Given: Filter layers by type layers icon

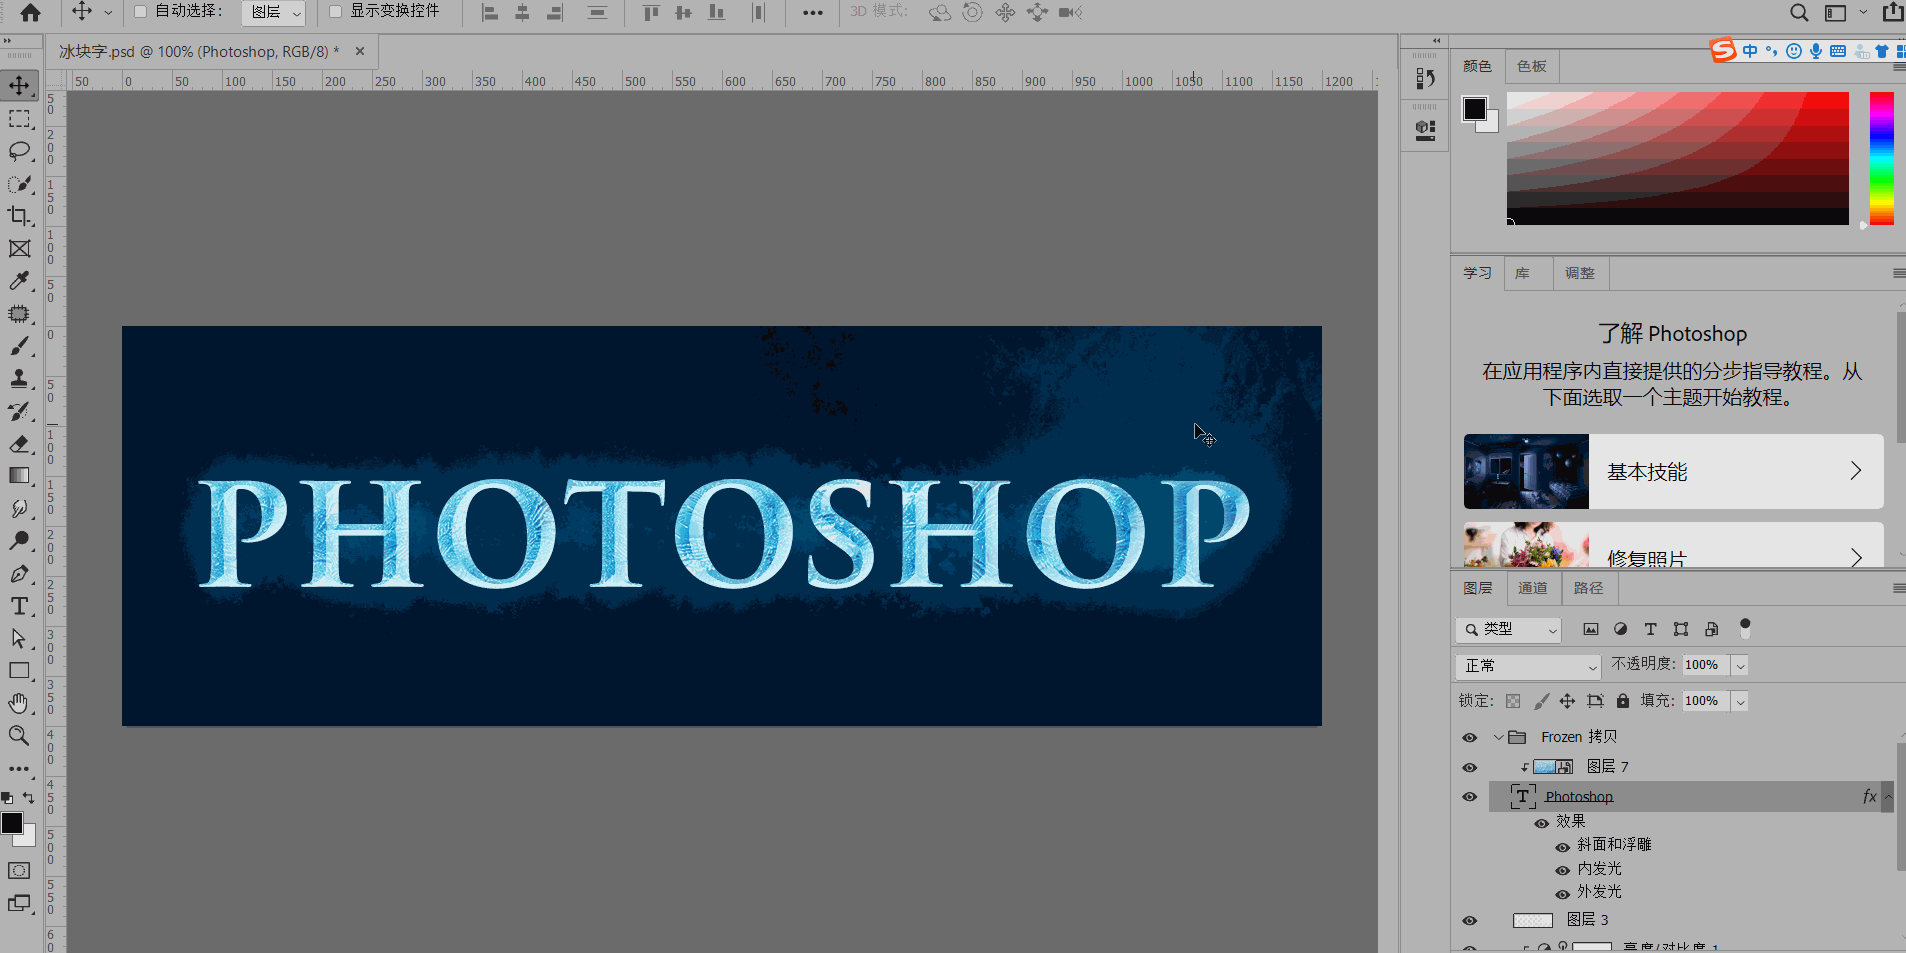Looking at the screenshot, I should pyautogui.click(x=1651, y=629).
